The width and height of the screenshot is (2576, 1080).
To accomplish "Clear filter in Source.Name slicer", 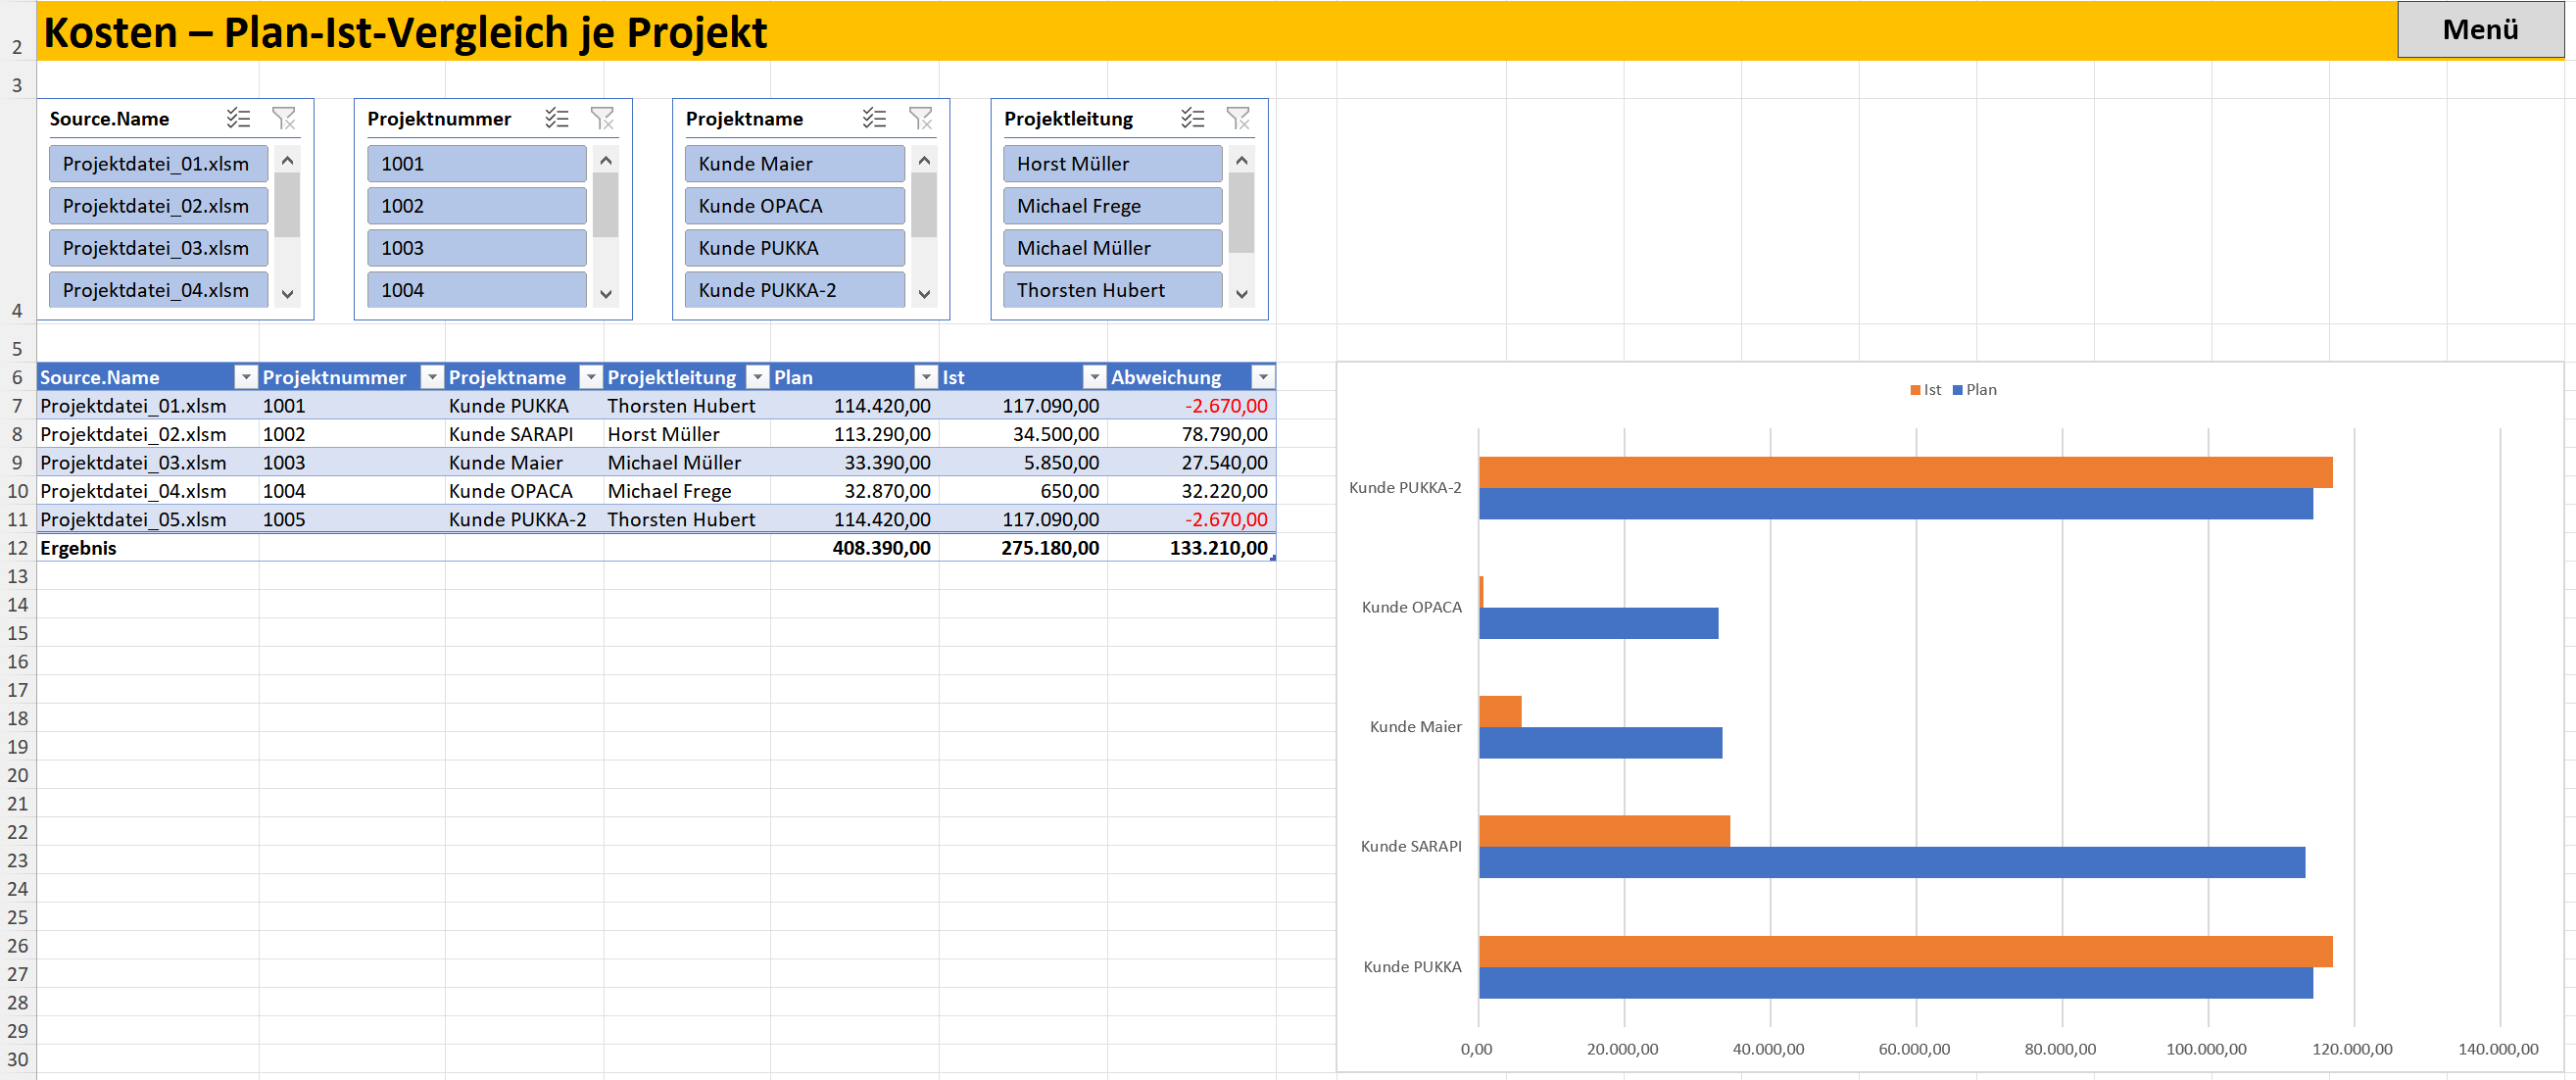I will point(284,118).
